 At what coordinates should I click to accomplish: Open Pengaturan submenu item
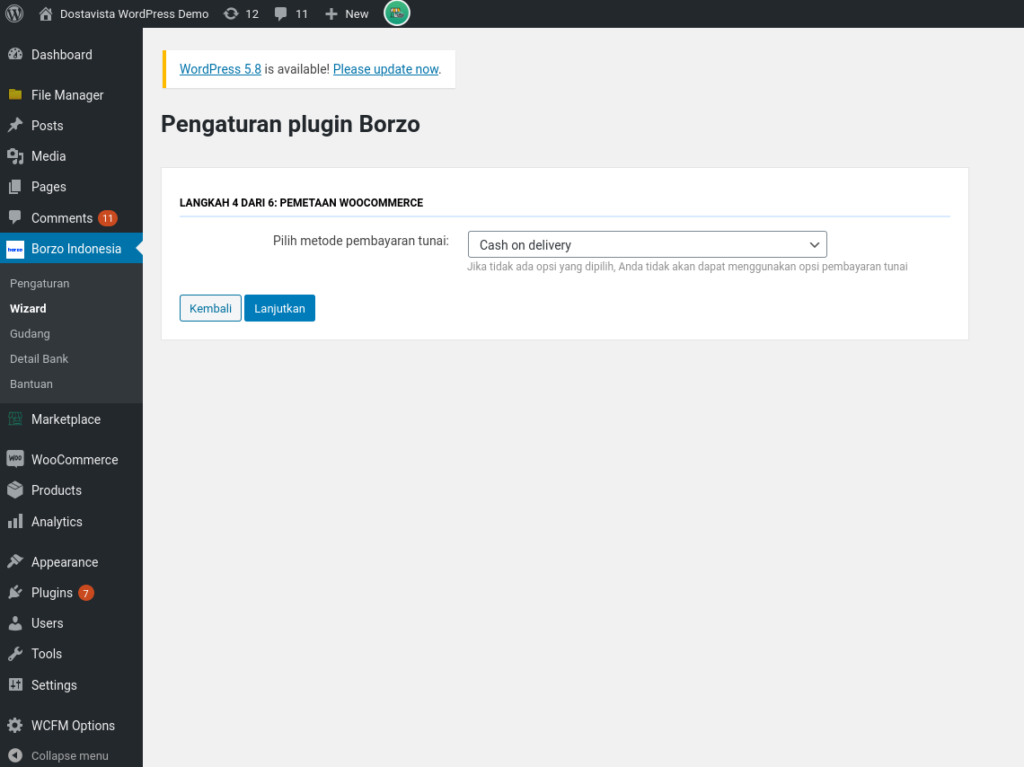[39, 284]
